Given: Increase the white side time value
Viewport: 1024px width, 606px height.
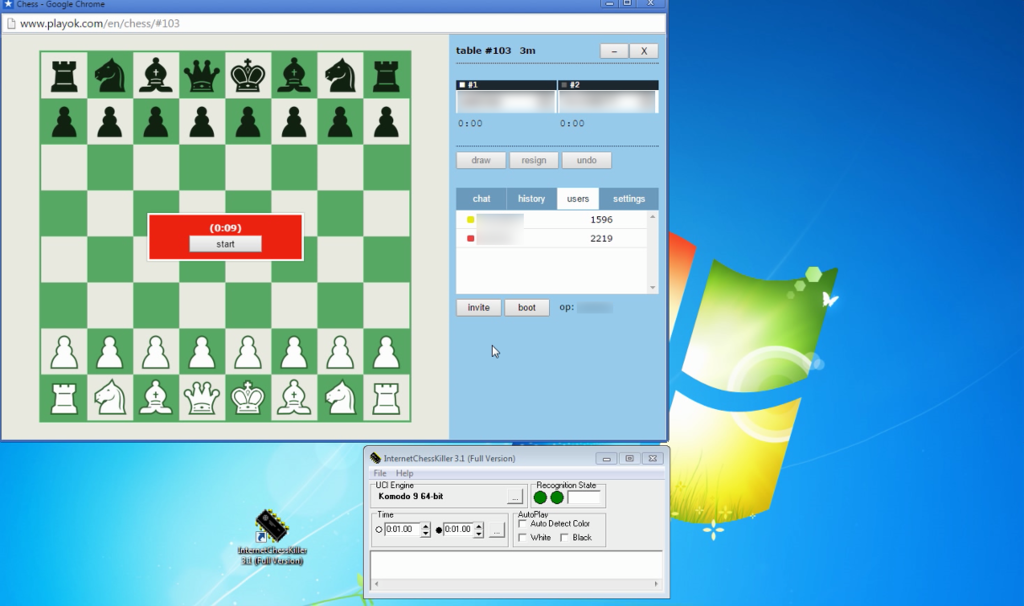Looking at the screenshot, I should point(426,526).
